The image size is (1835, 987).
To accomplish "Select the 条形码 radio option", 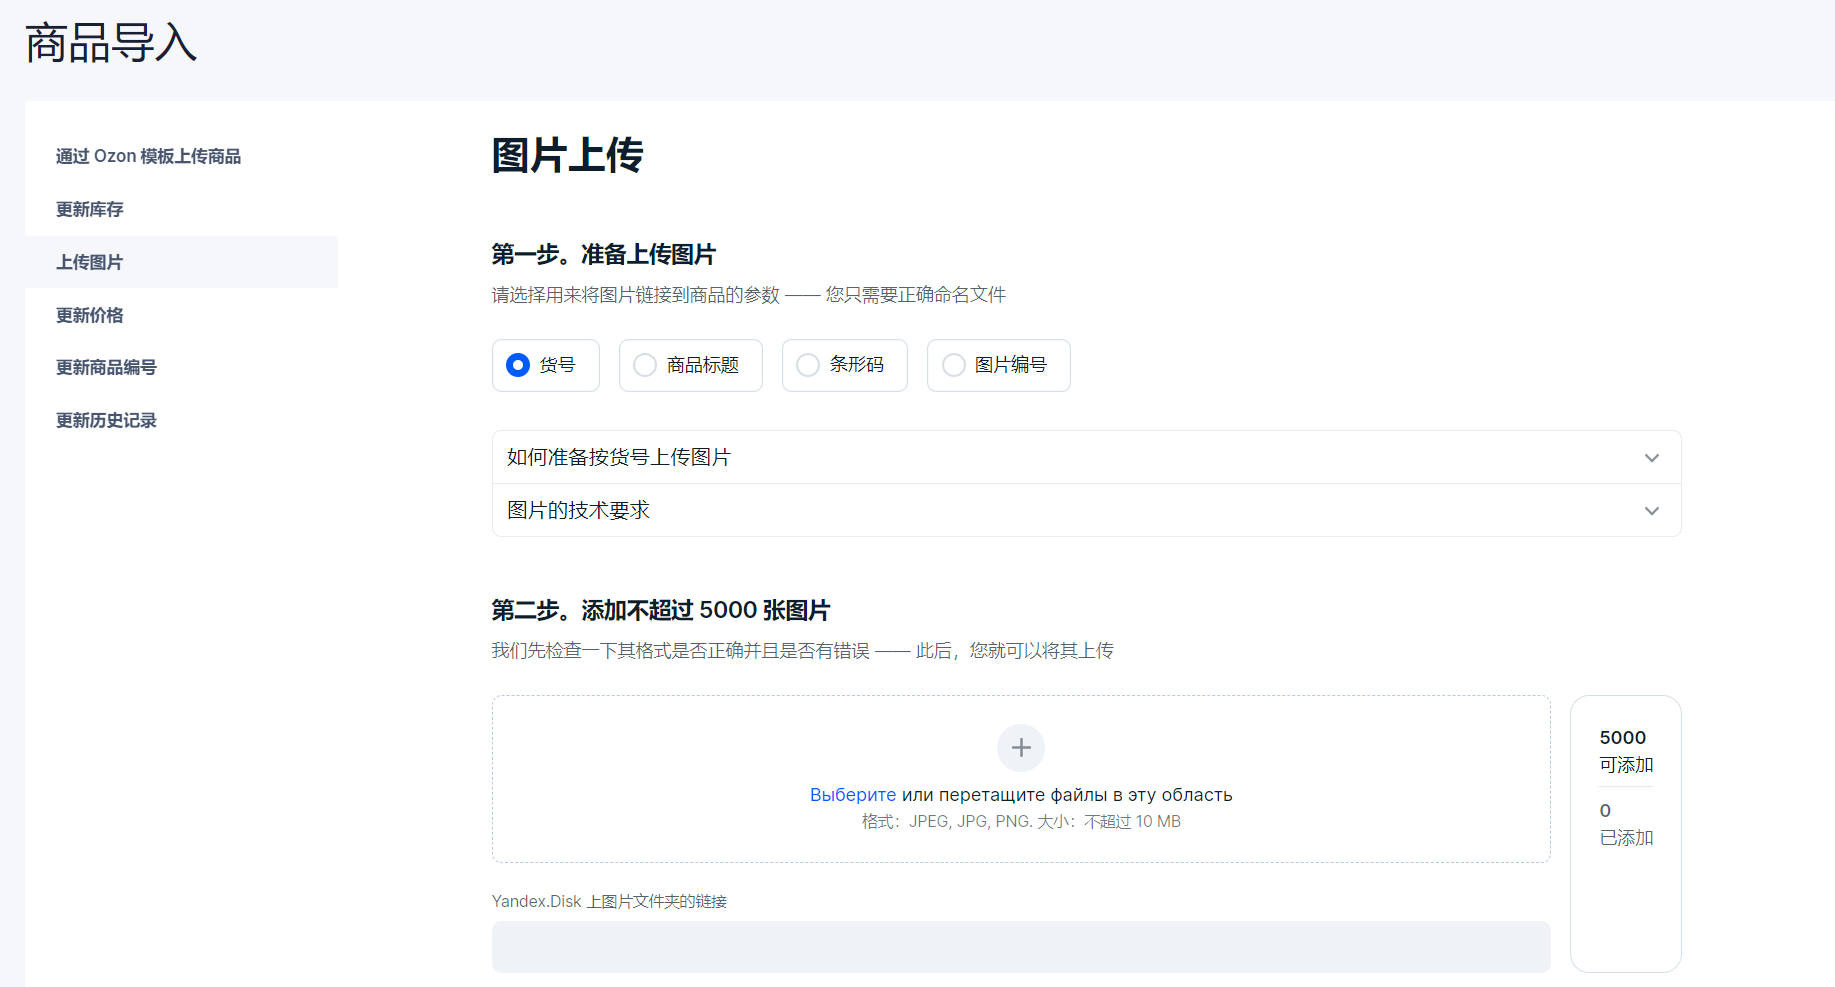I will (845, 365).
